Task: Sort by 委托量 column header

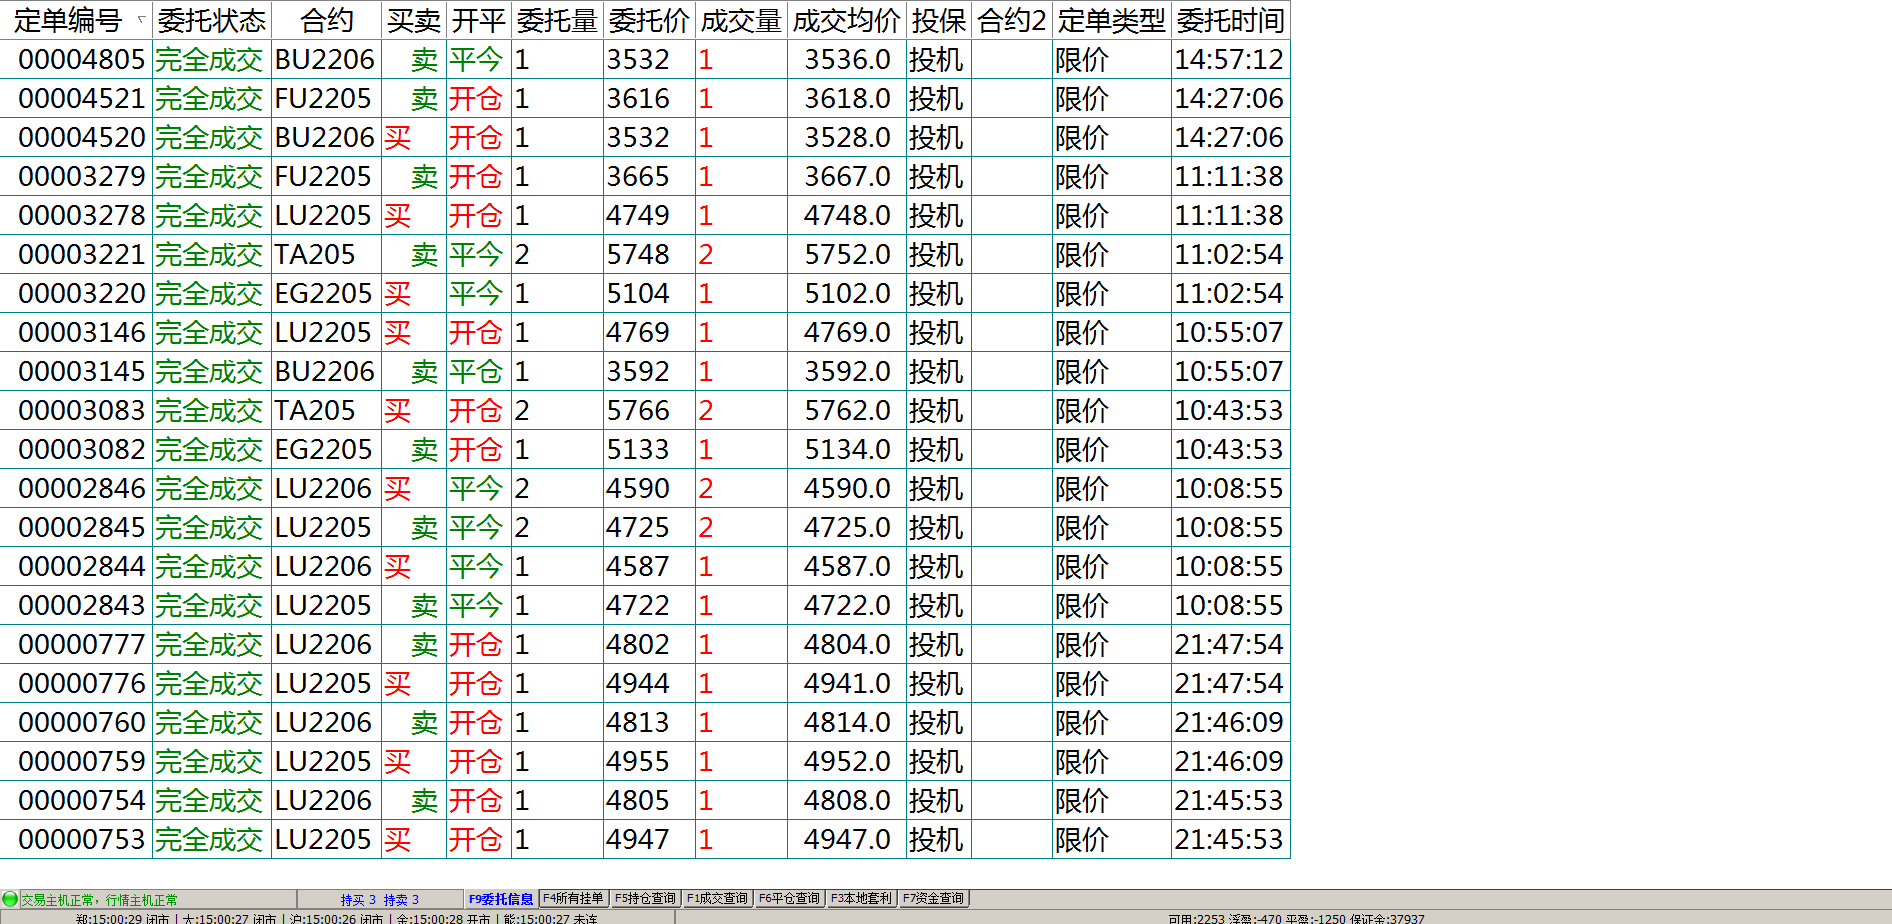Action: 557,20
